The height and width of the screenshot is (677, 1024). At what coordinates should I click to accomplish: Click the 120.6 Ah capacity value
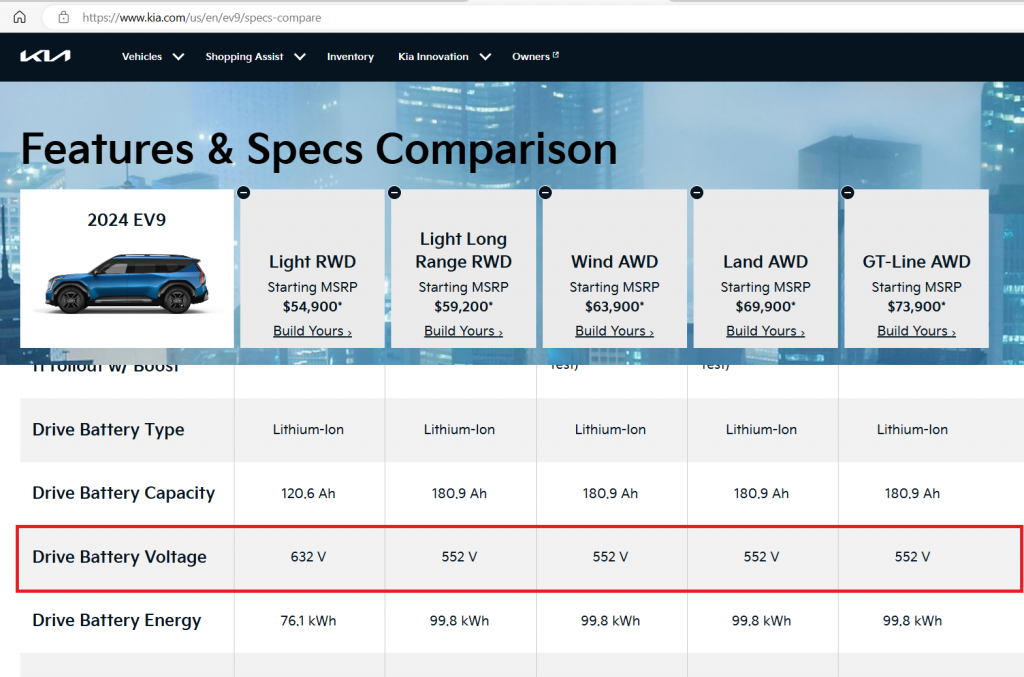(308, 494)
